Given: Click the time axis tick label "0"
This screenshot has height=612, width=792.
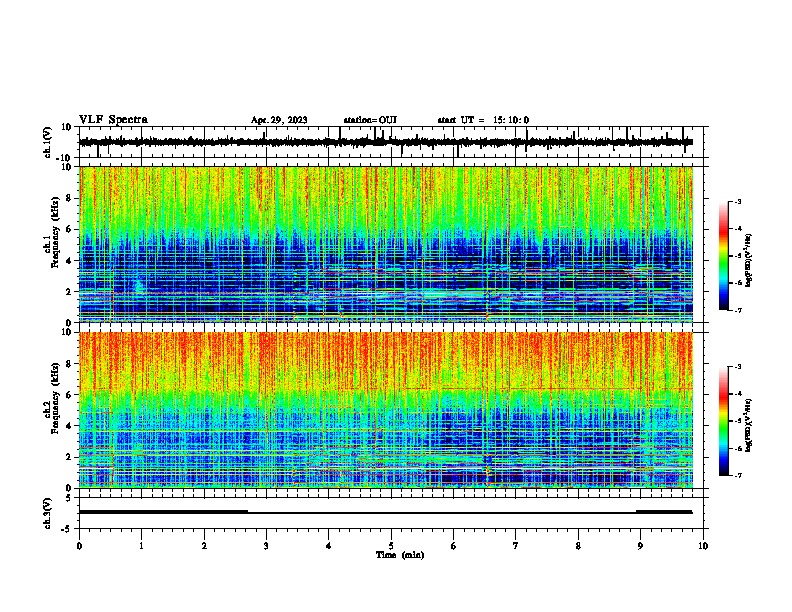Looking at the screenshot, I should click(79, 546).
